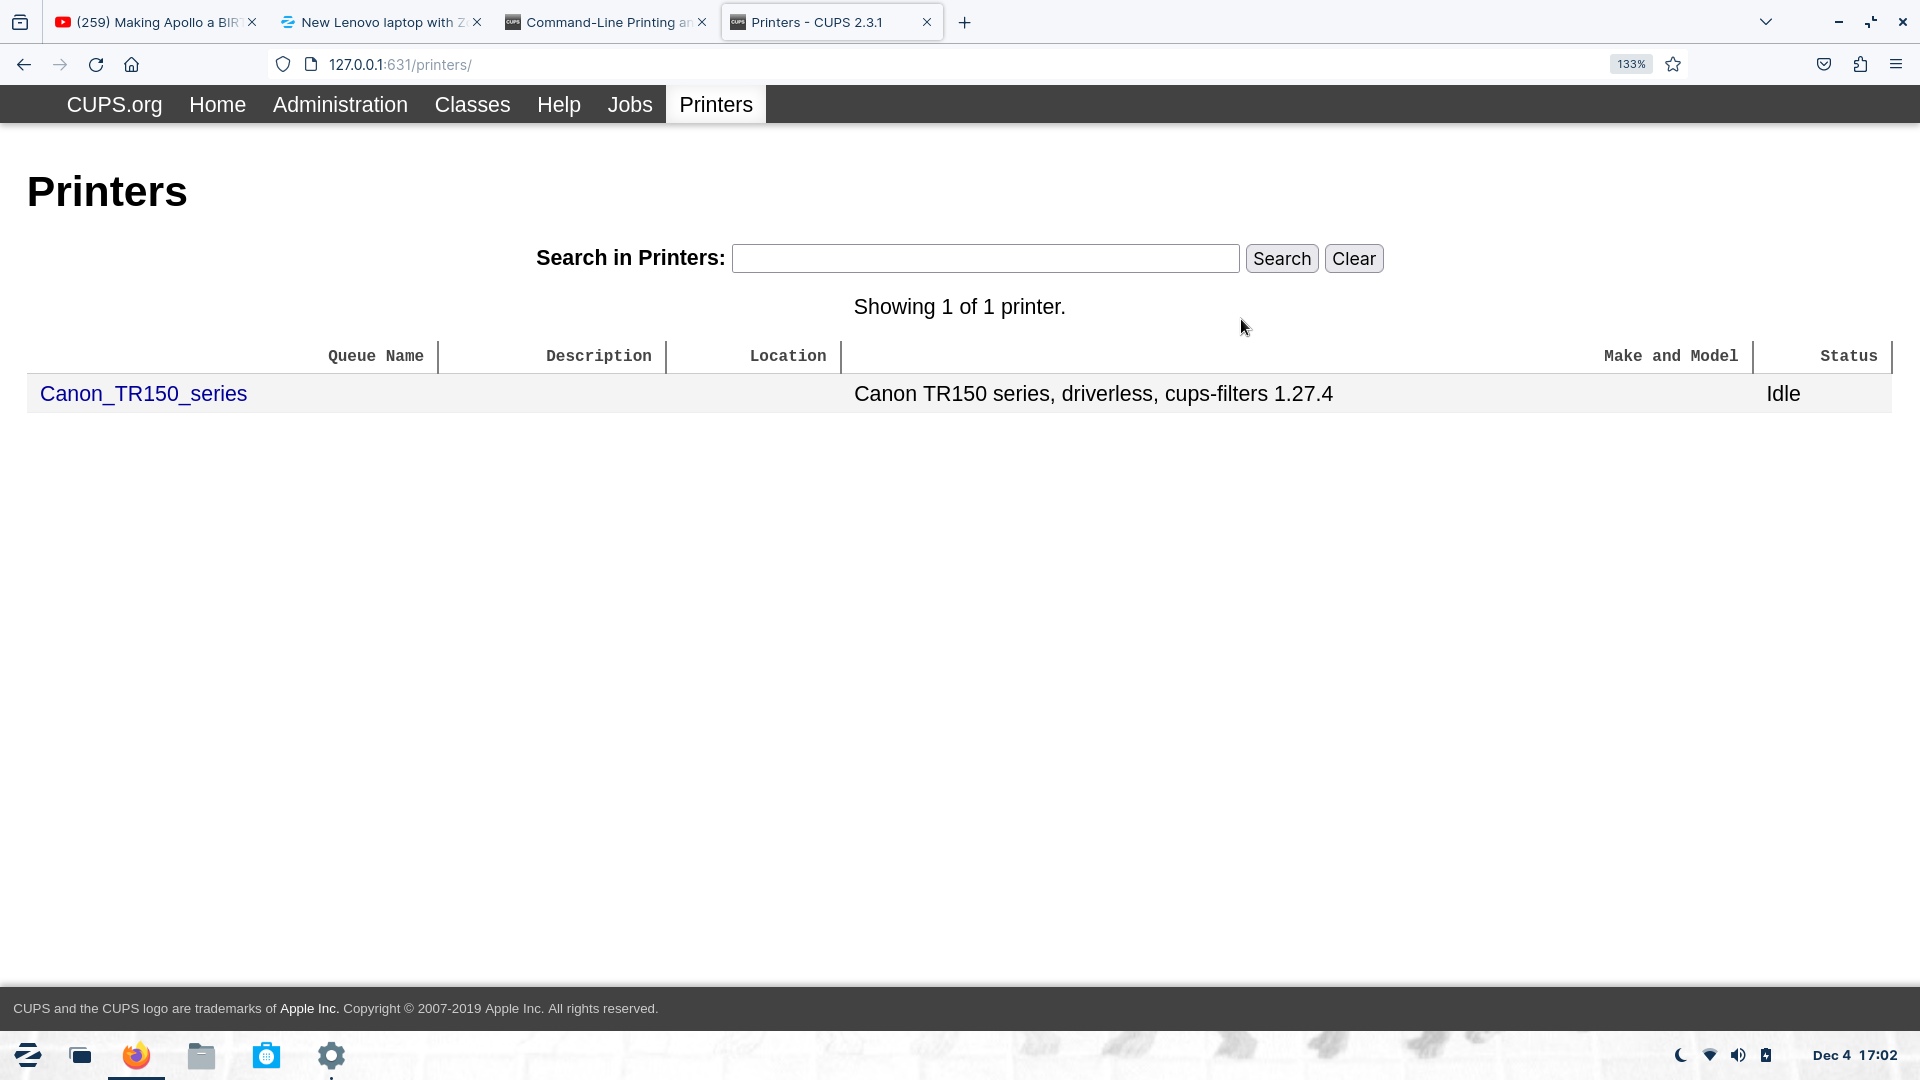Bookmark this page with the star icon
The image size is (1920, 1080).
tap(1673, 64)
